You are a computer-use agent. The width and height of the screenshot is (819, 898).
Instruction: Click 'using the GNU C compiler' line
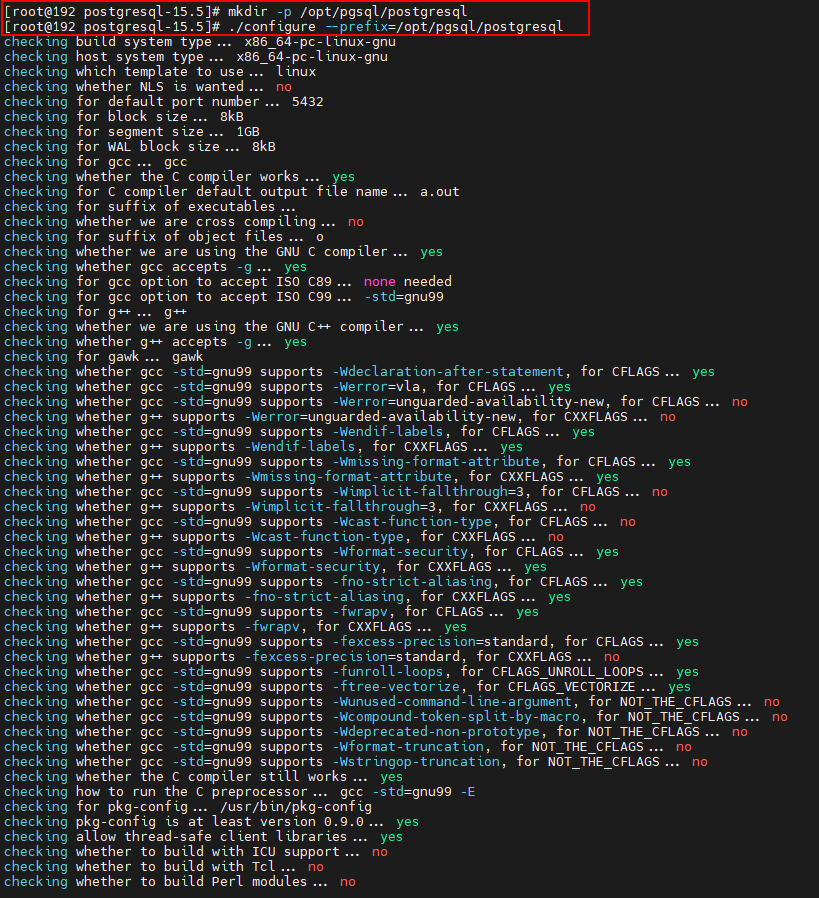click(x=223, y=251)
